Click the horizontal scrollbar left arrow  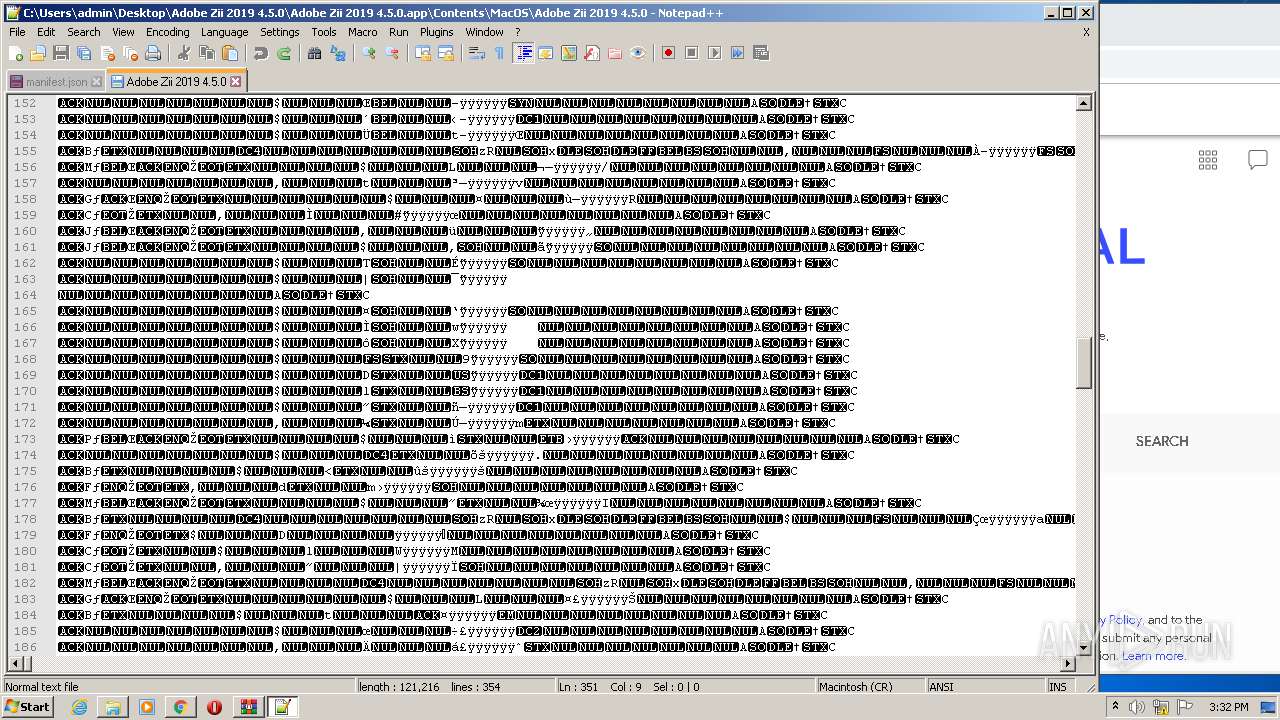click(15, 664)
